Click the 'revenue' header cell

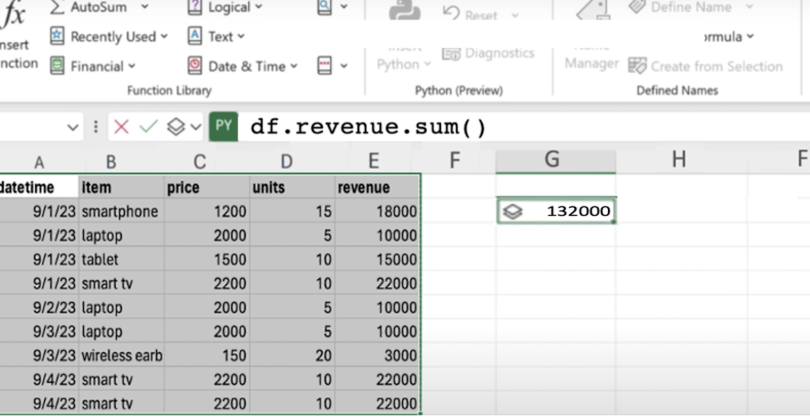tap(378, 187)
